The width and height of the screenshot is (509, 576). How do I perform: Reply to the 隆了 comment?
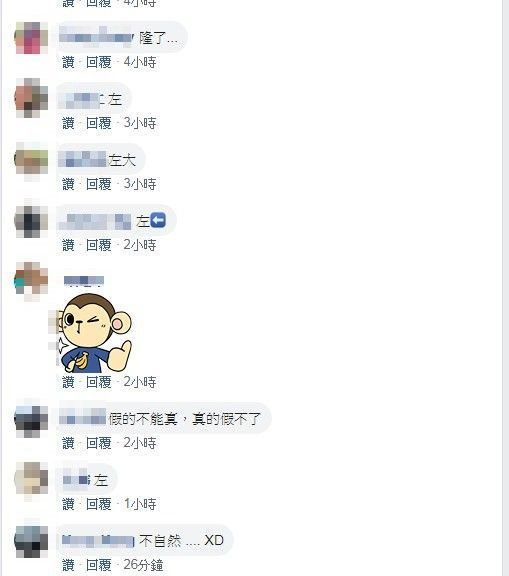pyautogui.click(x=98, y=62)
